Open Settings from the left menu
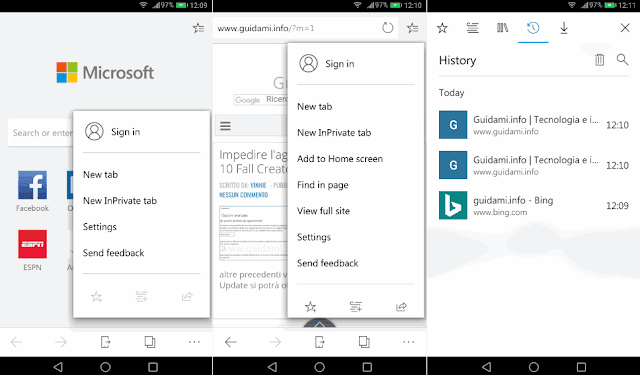640x375 pixels. 100,226
